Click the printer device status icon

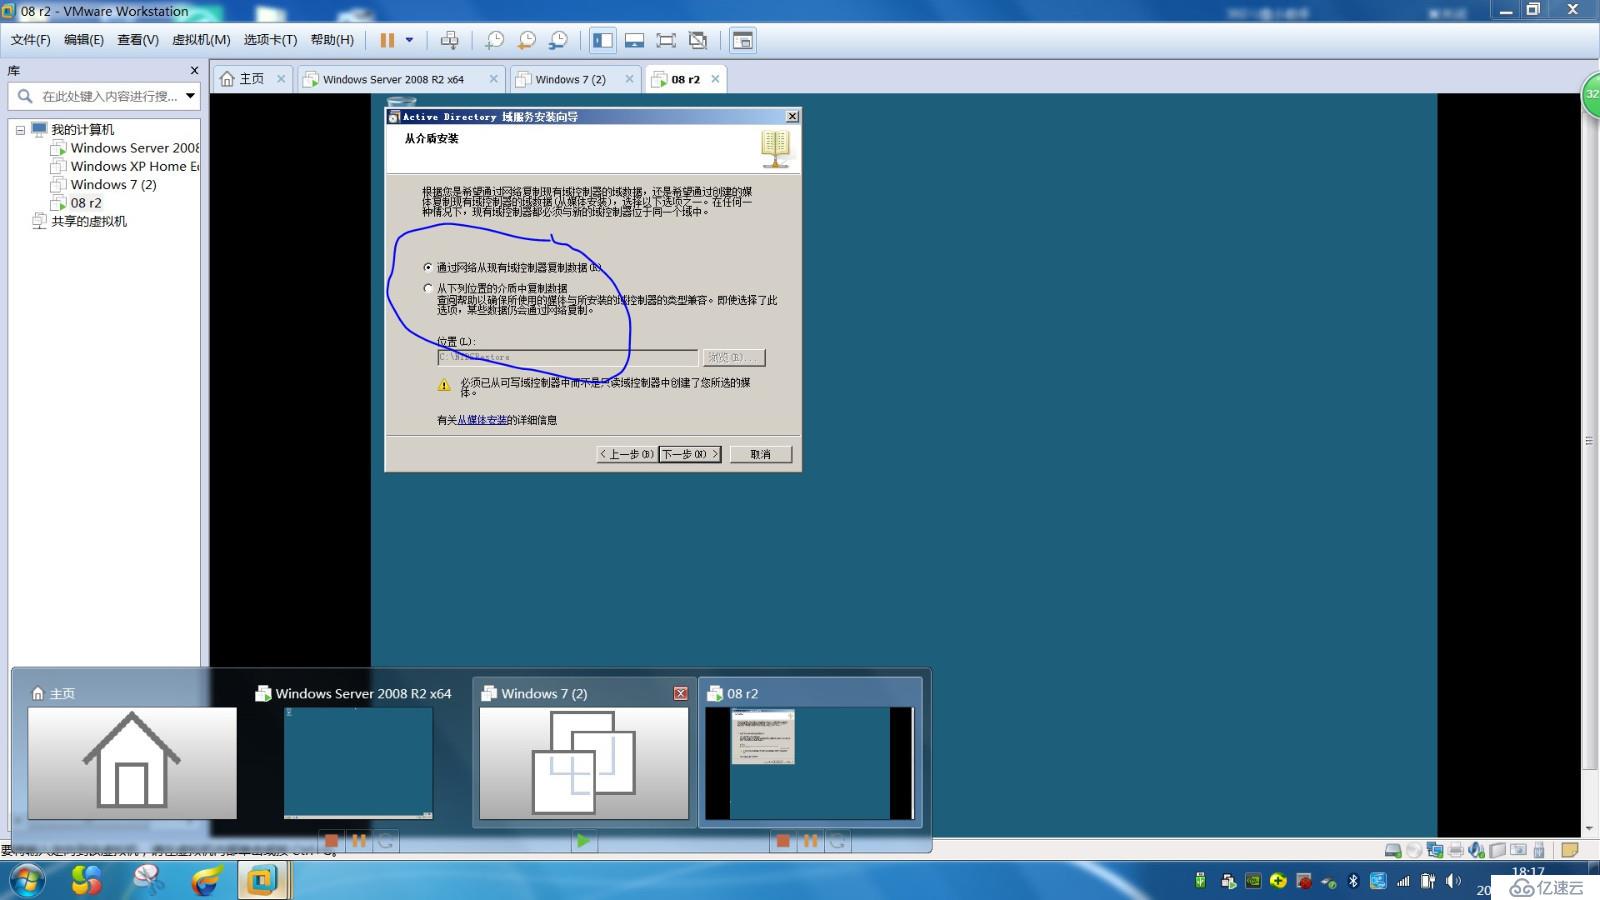1456,850
